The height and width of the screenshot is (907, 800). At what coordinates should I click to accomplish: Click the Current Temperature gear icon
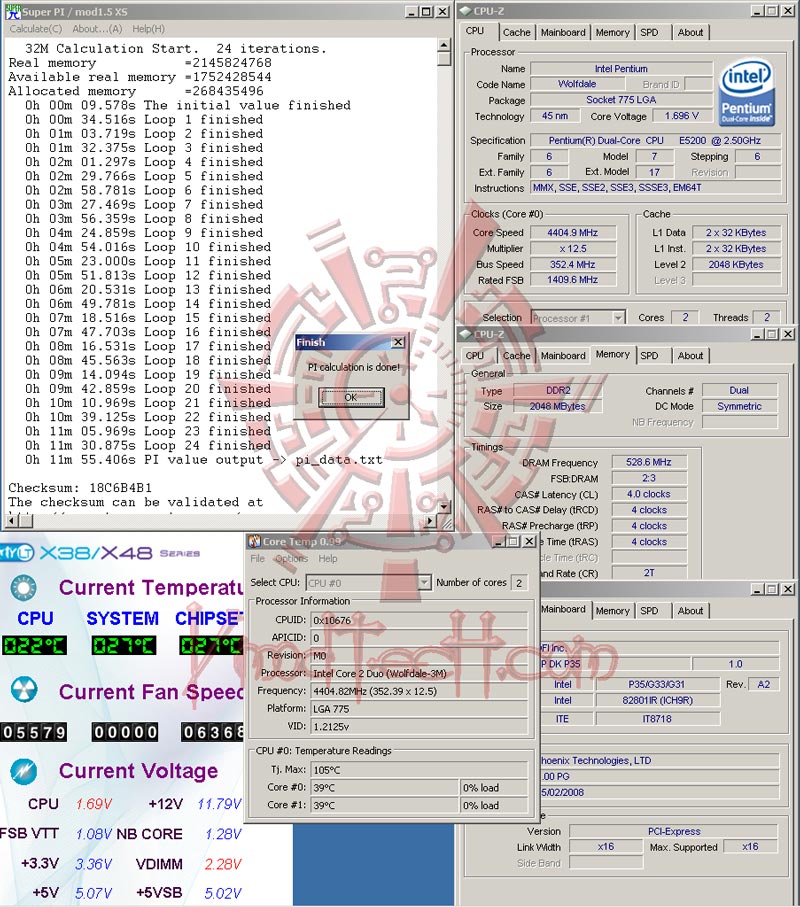coord(23,588)
